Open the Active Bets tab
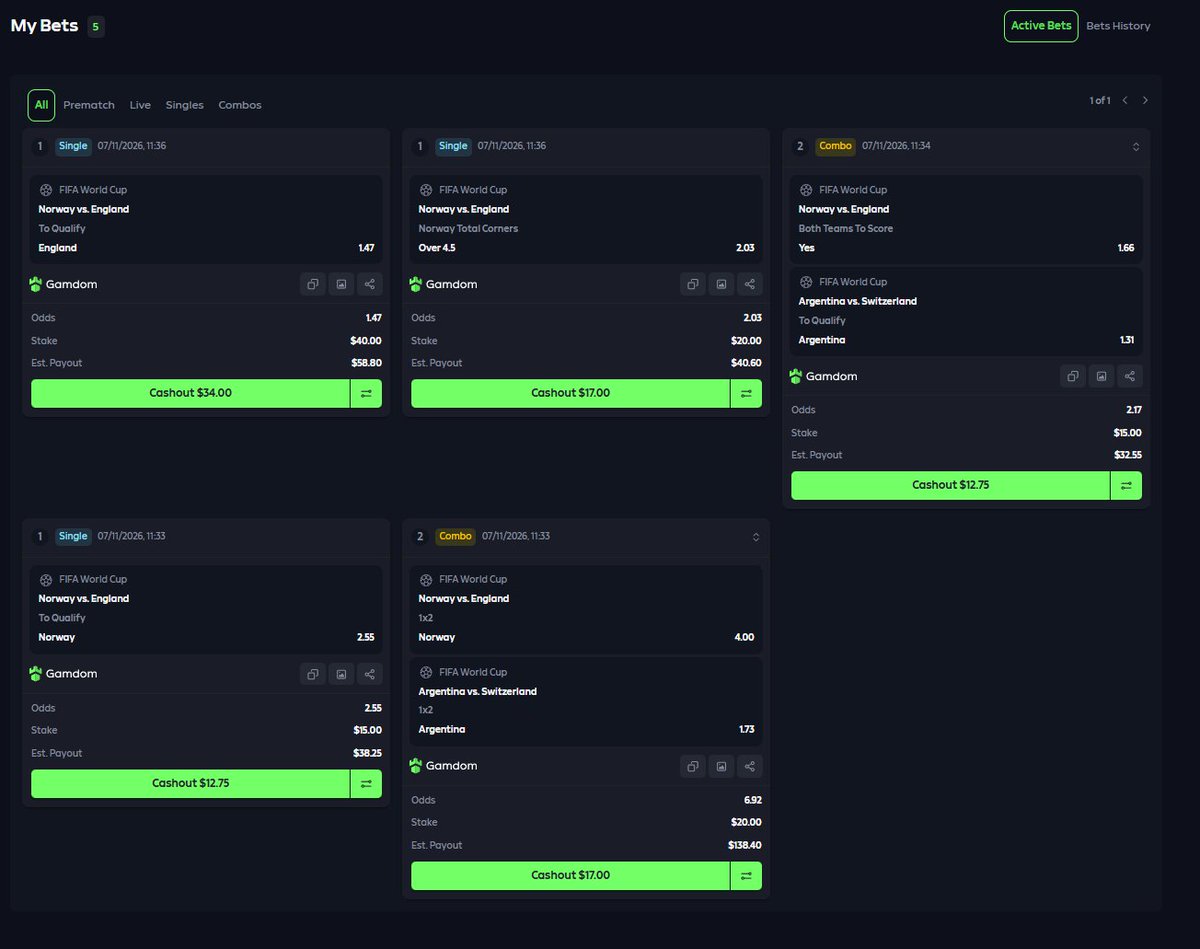Screen dimensions: 1200x949 click(x=1041, y=26)
